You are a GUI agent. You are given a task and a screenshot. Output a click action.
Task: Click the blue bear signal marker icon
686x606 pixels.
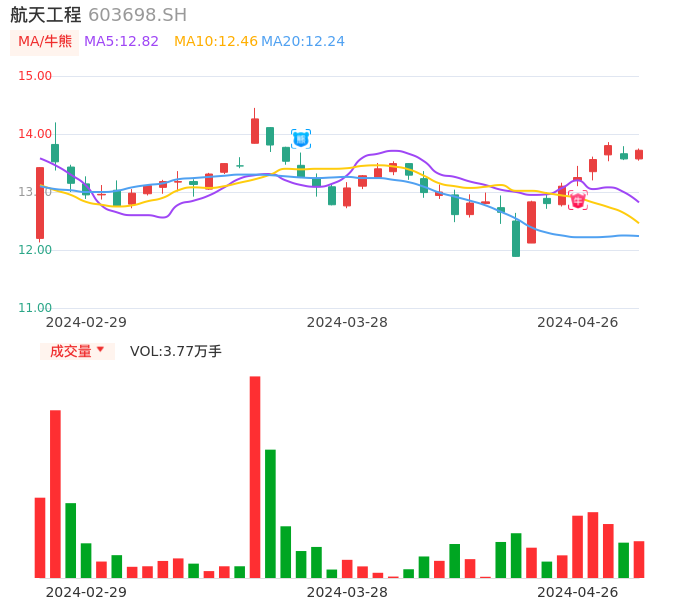click(x=300, y=139)
